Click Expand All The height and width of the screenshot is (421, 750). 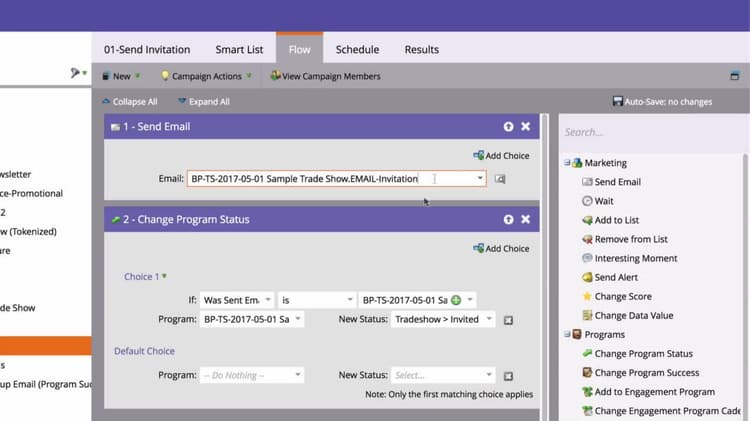tap(204, 101)
